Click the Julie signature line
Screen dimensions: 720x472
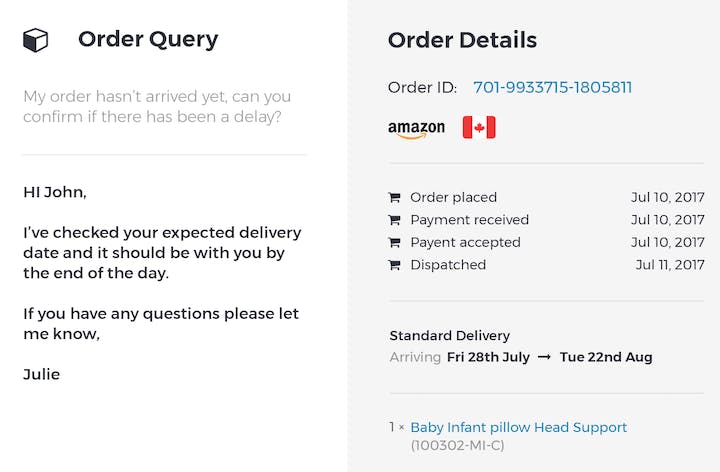coord(41,375)
